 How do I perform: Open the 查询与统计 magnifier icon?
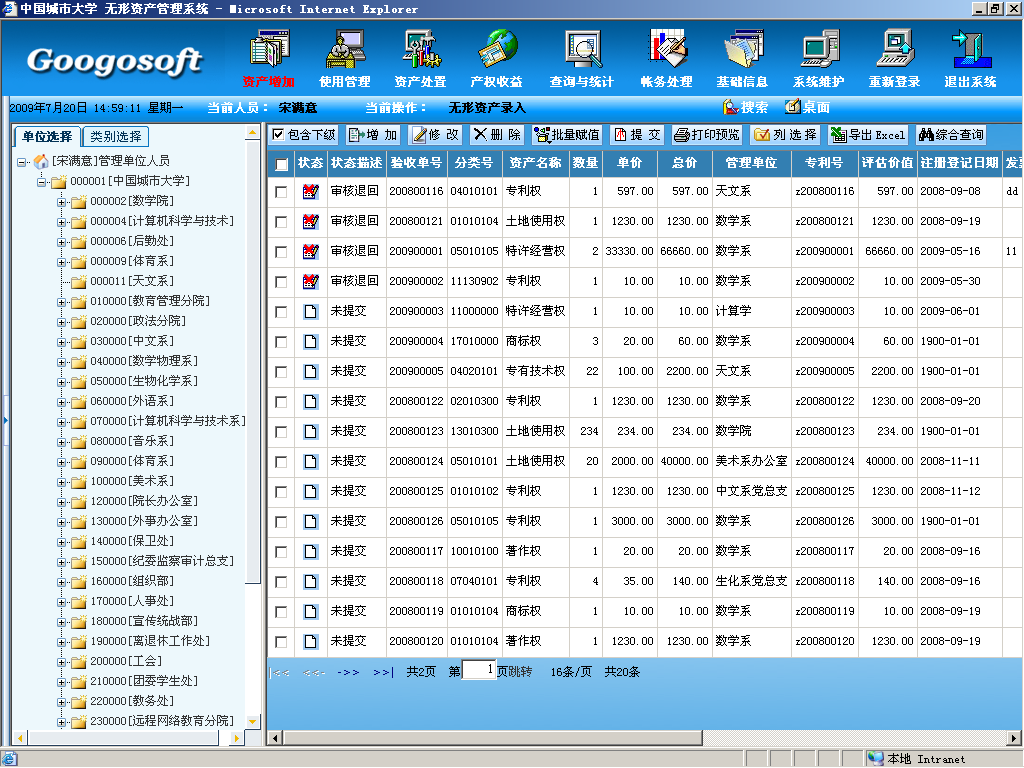(582, 49)
